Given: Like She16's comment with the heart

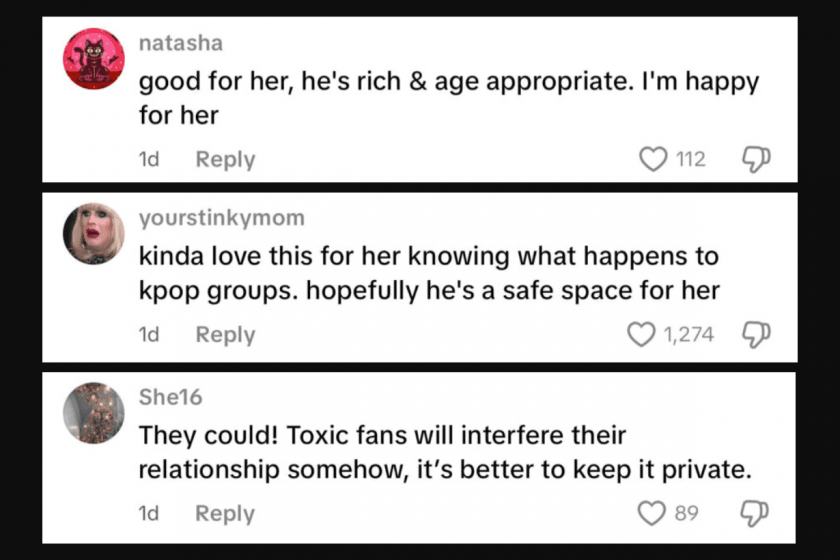Looking at the screenshot, I should 653,513.
